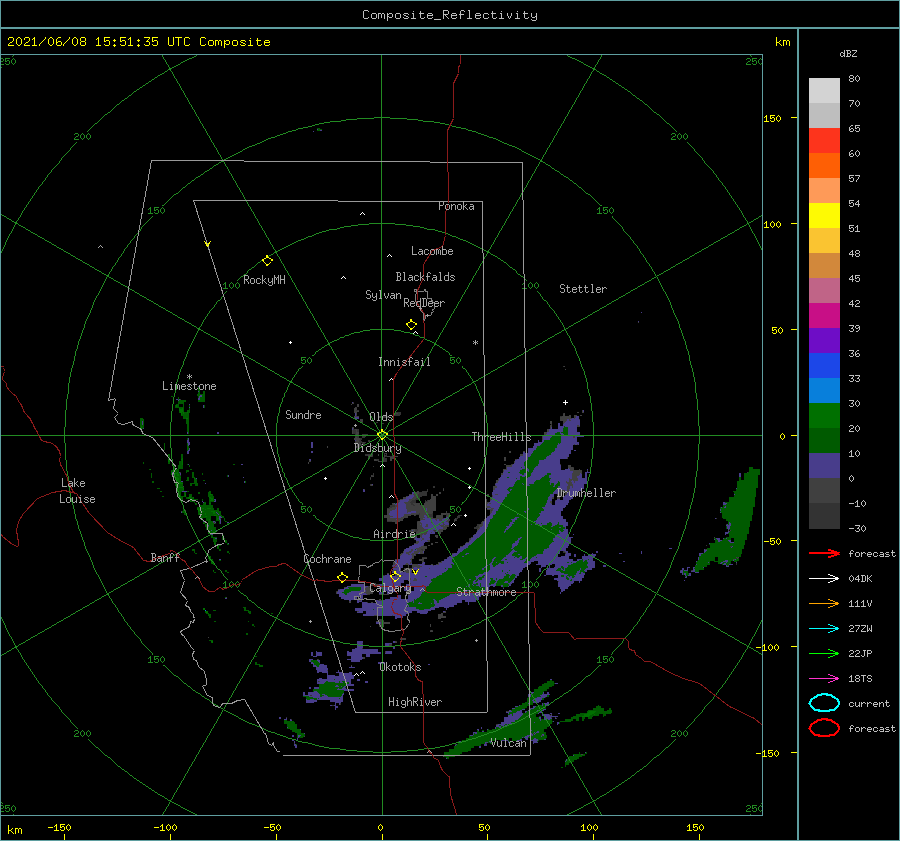Select the purple 36–39 dBZ swatch

[x=824, y=340]
